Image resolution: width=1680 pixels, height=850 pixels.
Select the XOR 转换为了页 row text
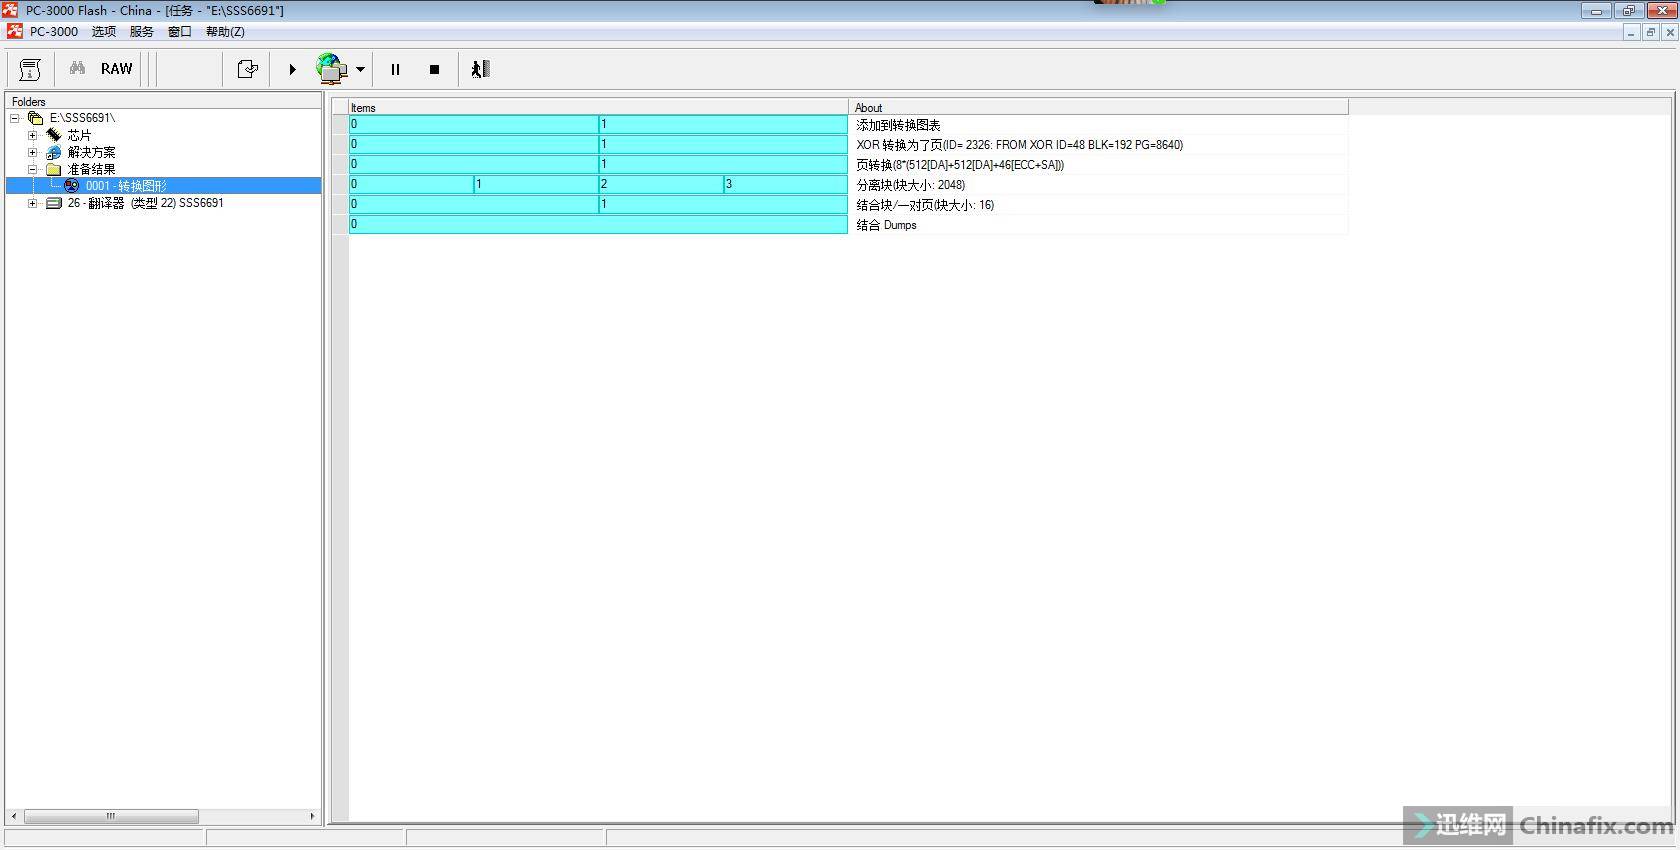coord(1019,145)
